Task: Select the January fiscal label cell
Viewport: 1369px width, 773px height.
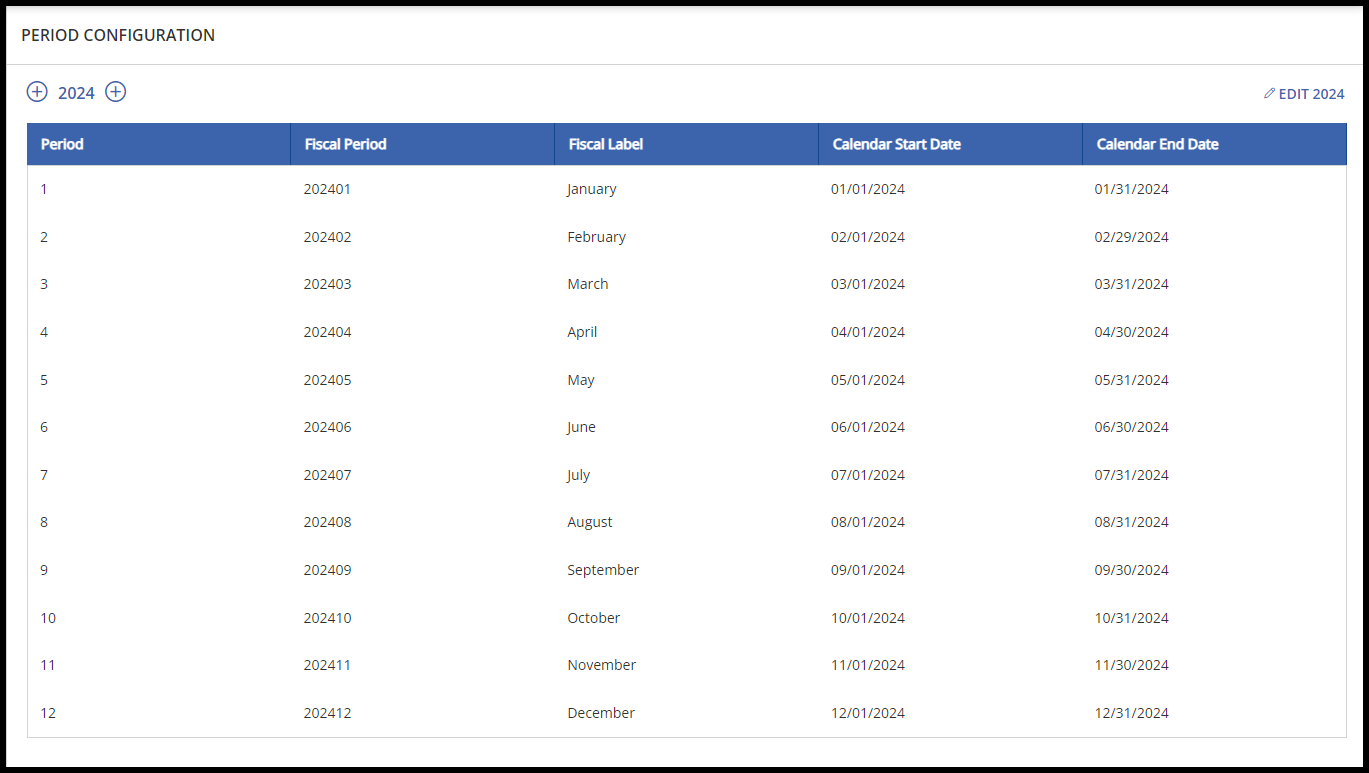Action: 591,189
